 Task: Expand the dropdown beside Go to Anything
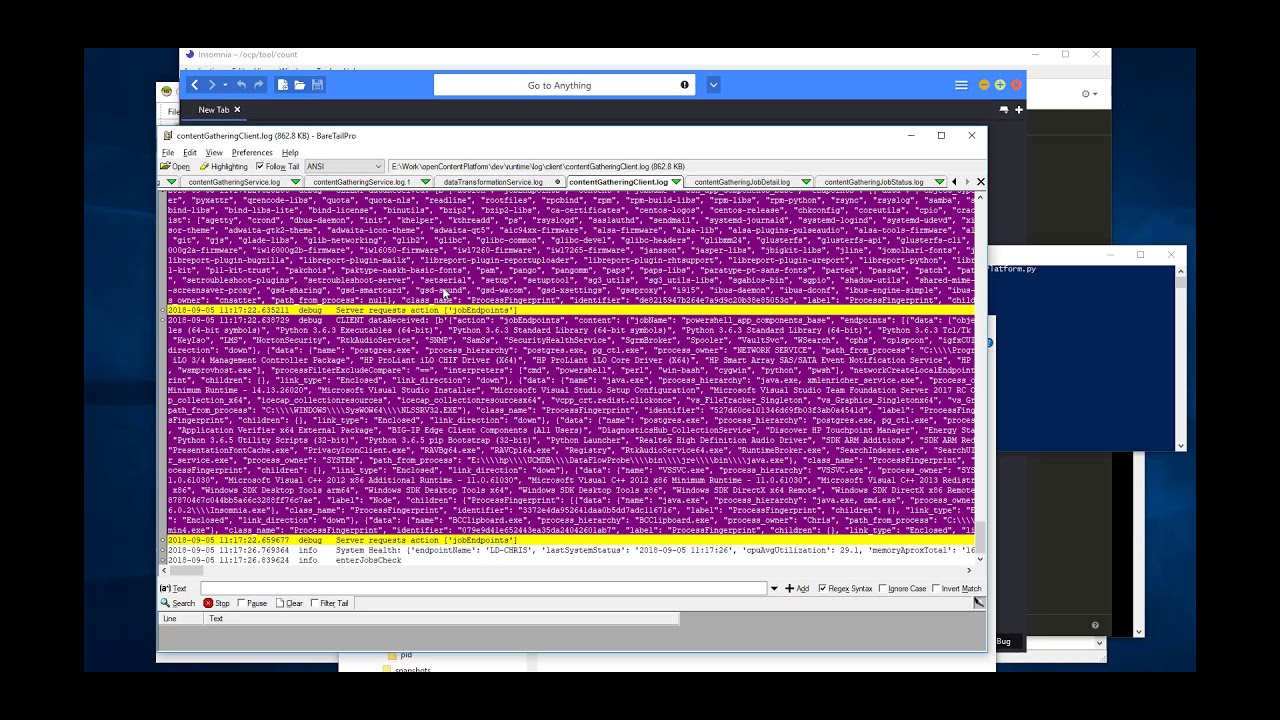[713, 85]
